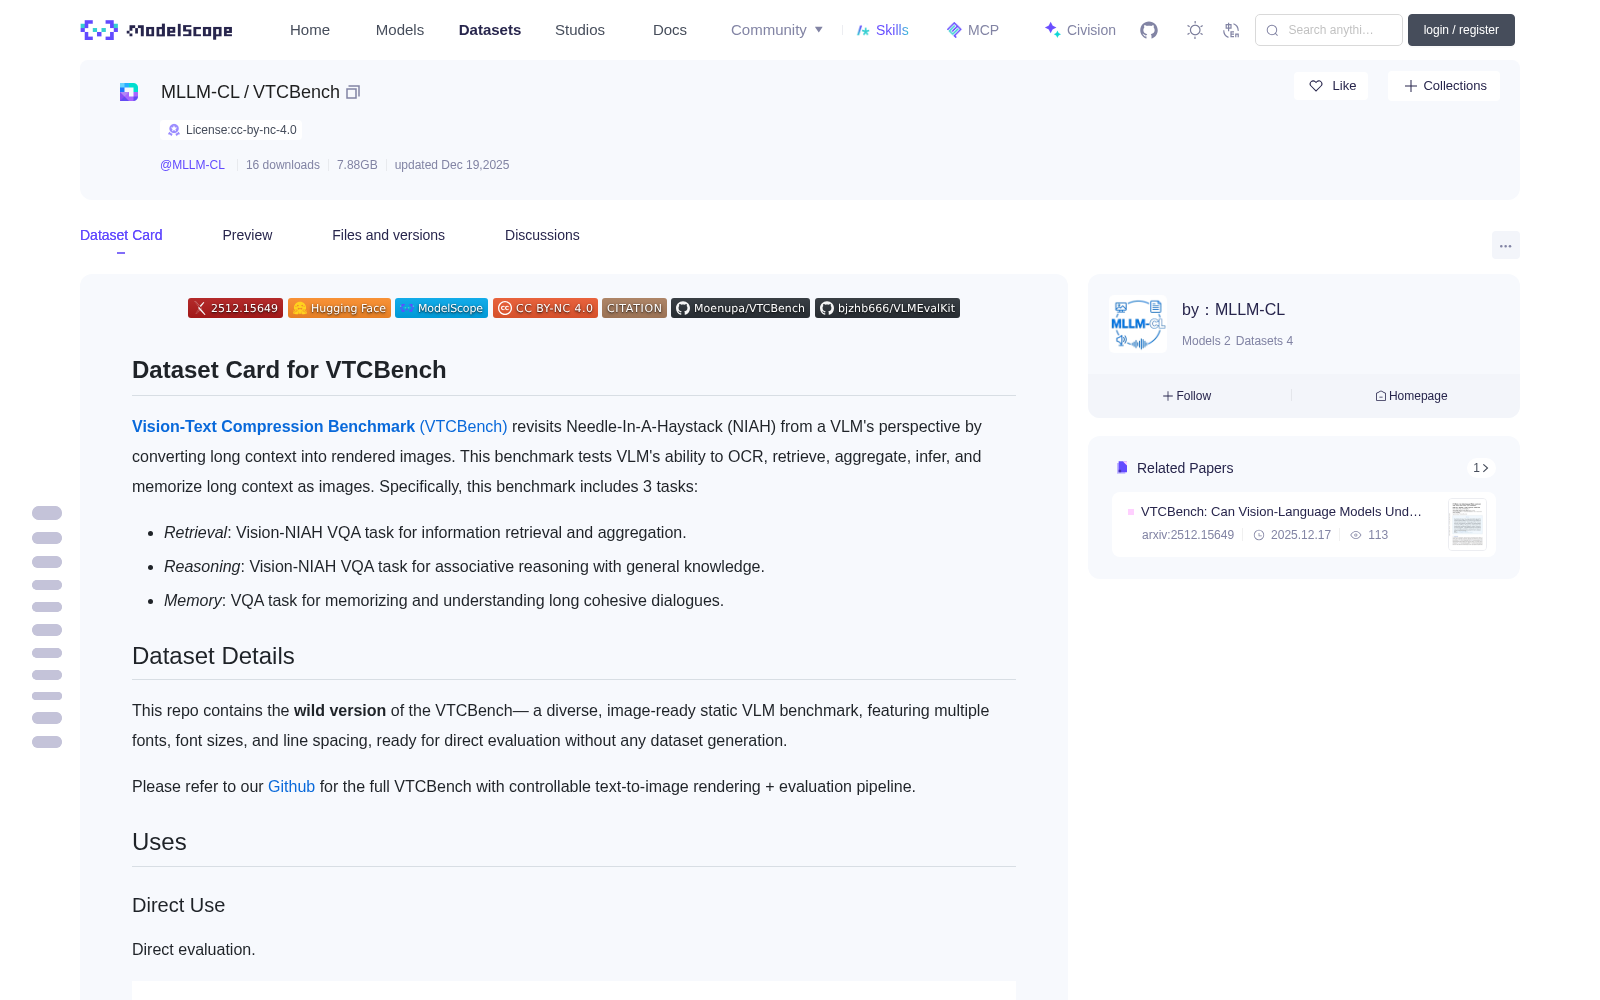
Task: Open the @MLLM-CL owner link
Action: (192, 165)
